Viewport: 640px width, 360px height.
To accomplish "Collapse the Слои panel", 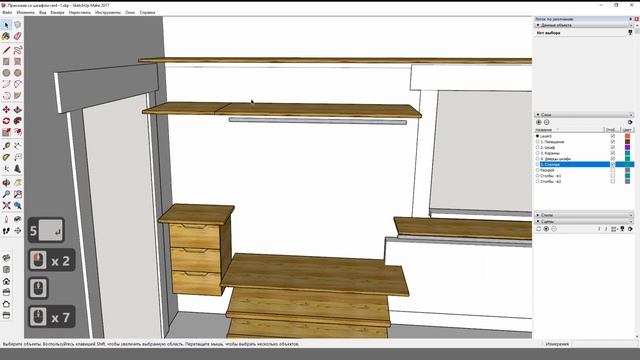I will tap(538, 115).
